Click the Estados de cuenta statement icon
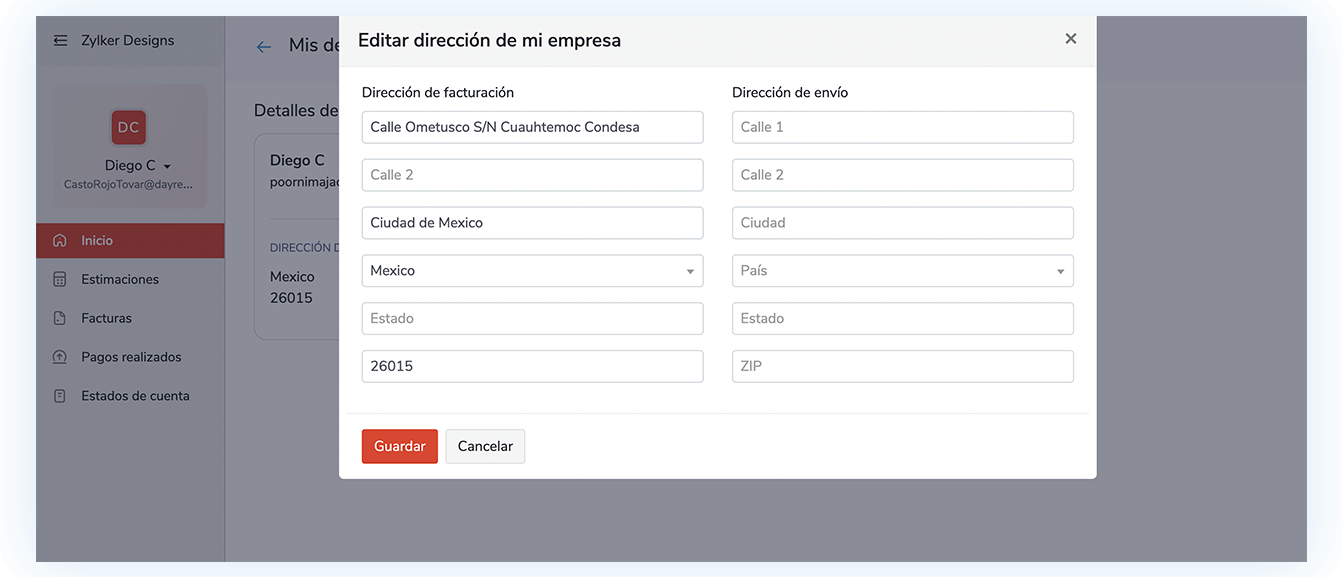Screen dimensions: 1342x577 click(60, 395)
